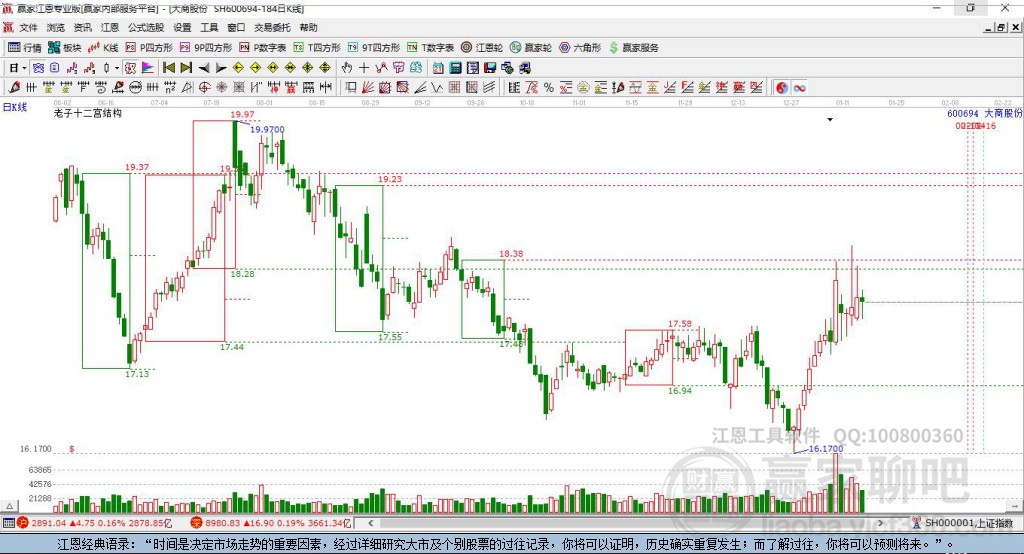1024x554 pixels.
Task: Open the 公式选股 menu
Action: coord(146,27)
